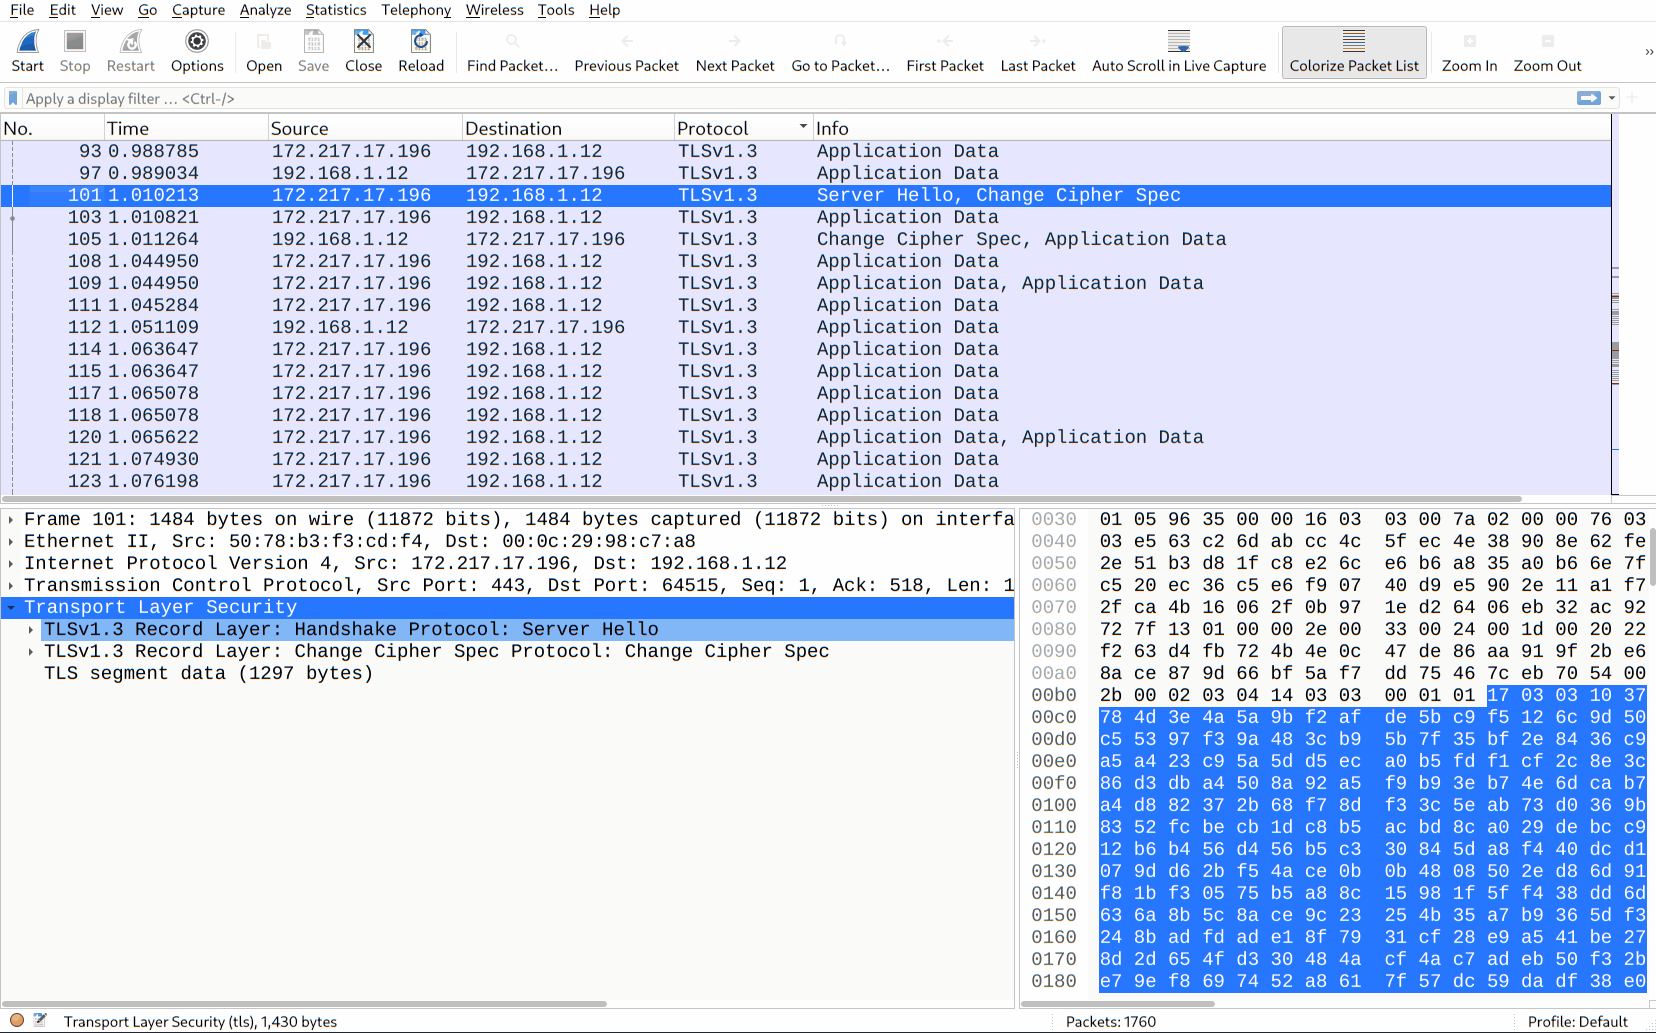Add a display filter button plus

point(1632,98)
